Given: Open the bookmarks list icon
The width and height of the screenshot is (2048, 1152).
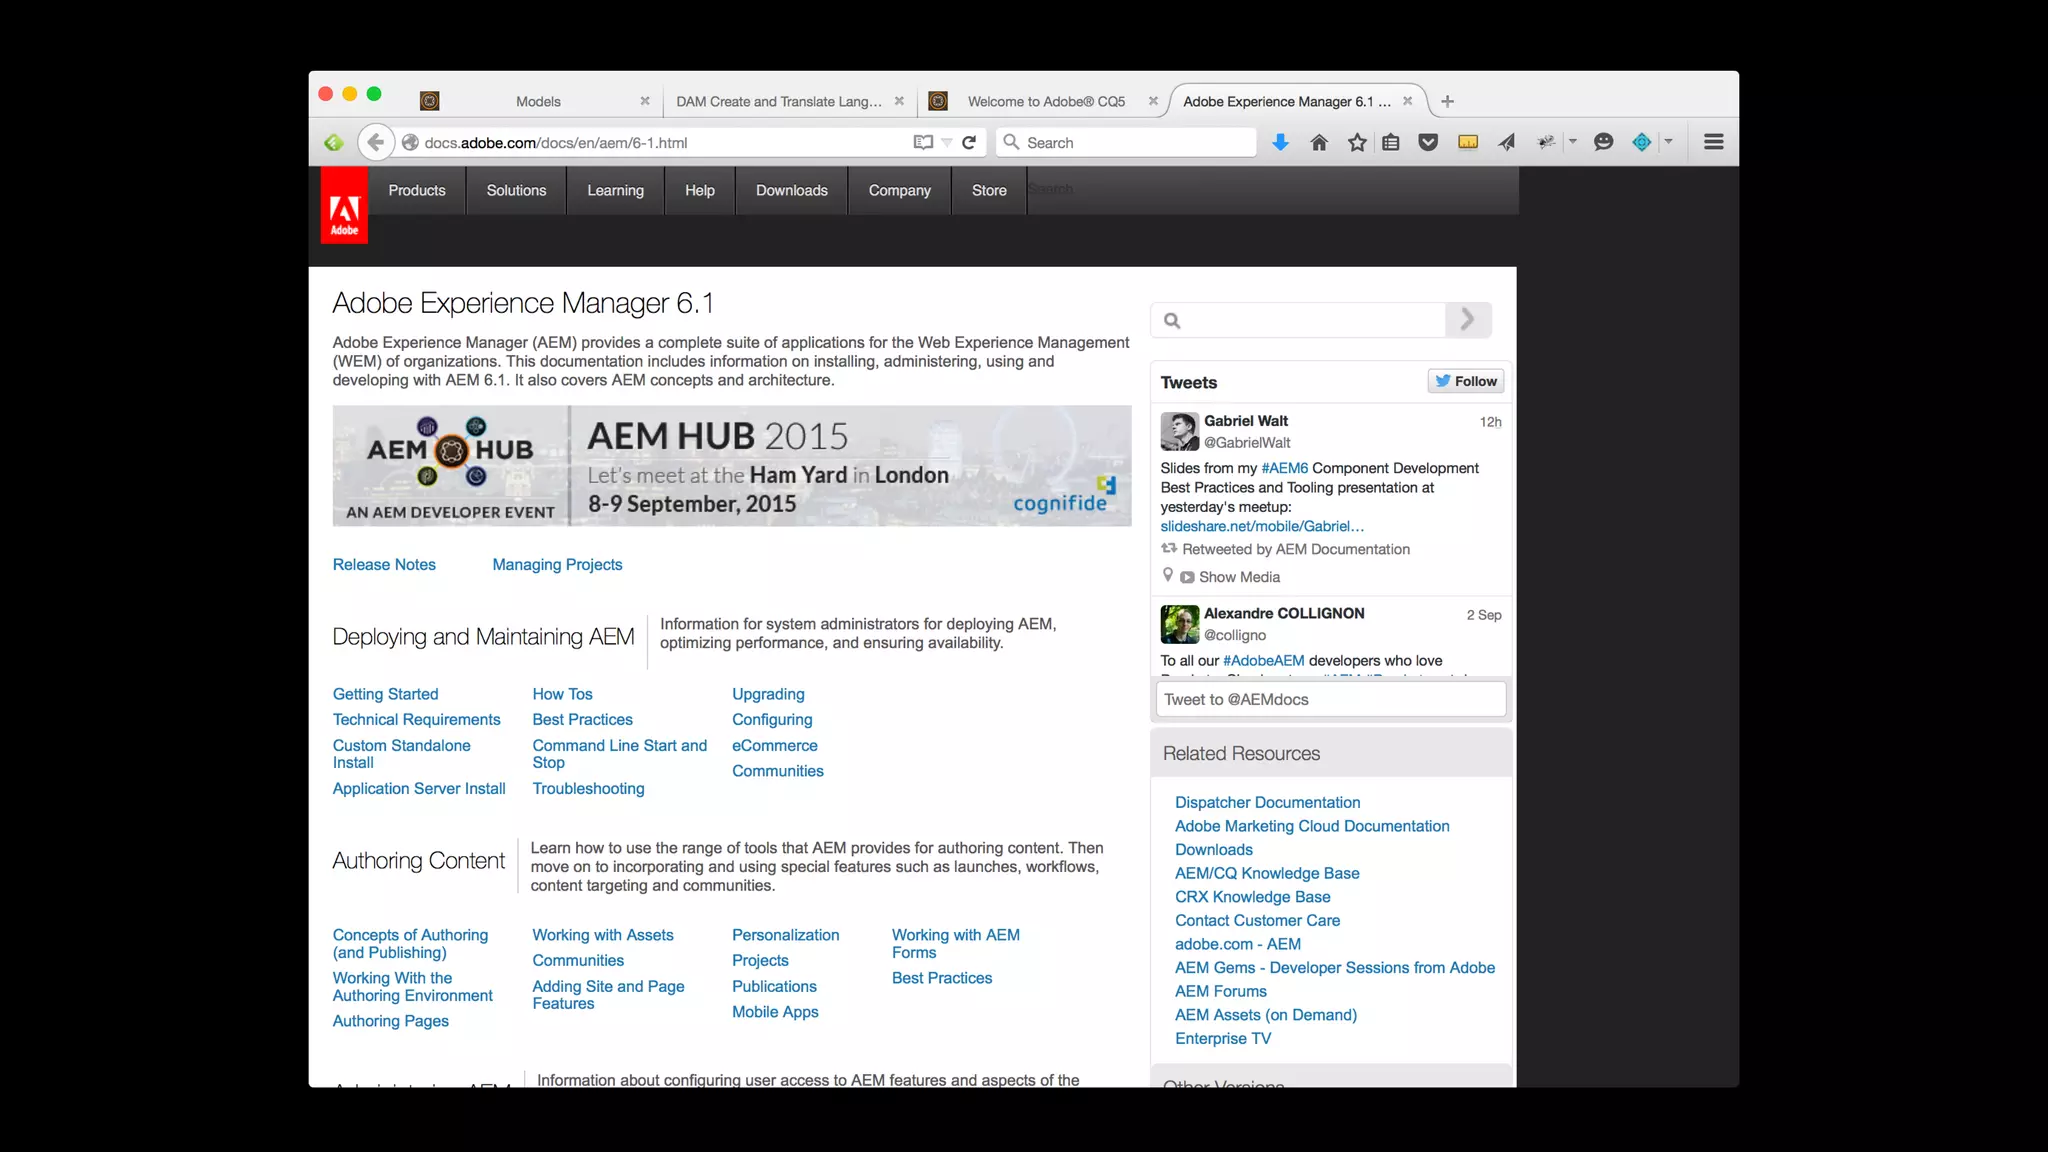Looking at the screenshot, I should [1391, 143].
